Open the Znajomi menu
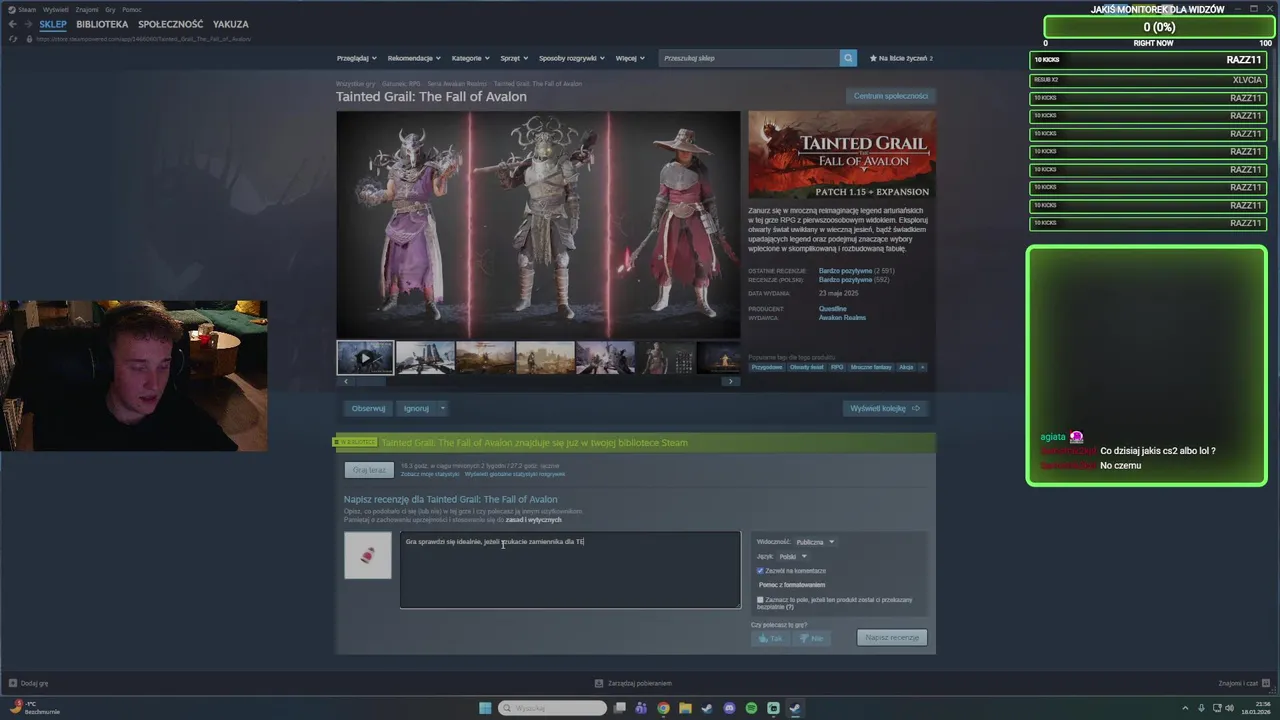The width and height of the screenshot is (1280, 720). [86, 9]
